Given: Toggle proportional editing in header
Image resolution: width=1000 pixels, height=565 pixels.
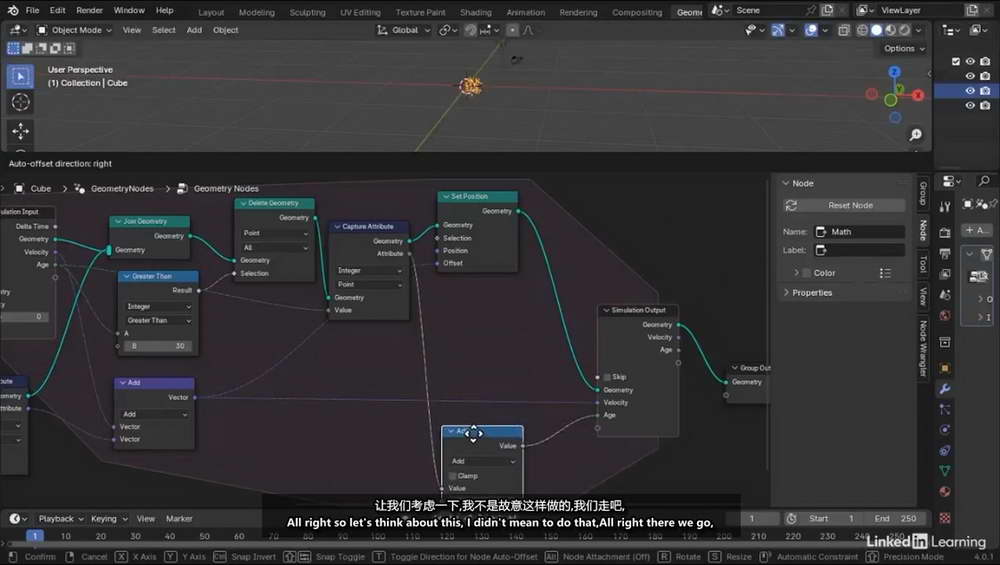Looking at the screenshot, I should [512, 30].
